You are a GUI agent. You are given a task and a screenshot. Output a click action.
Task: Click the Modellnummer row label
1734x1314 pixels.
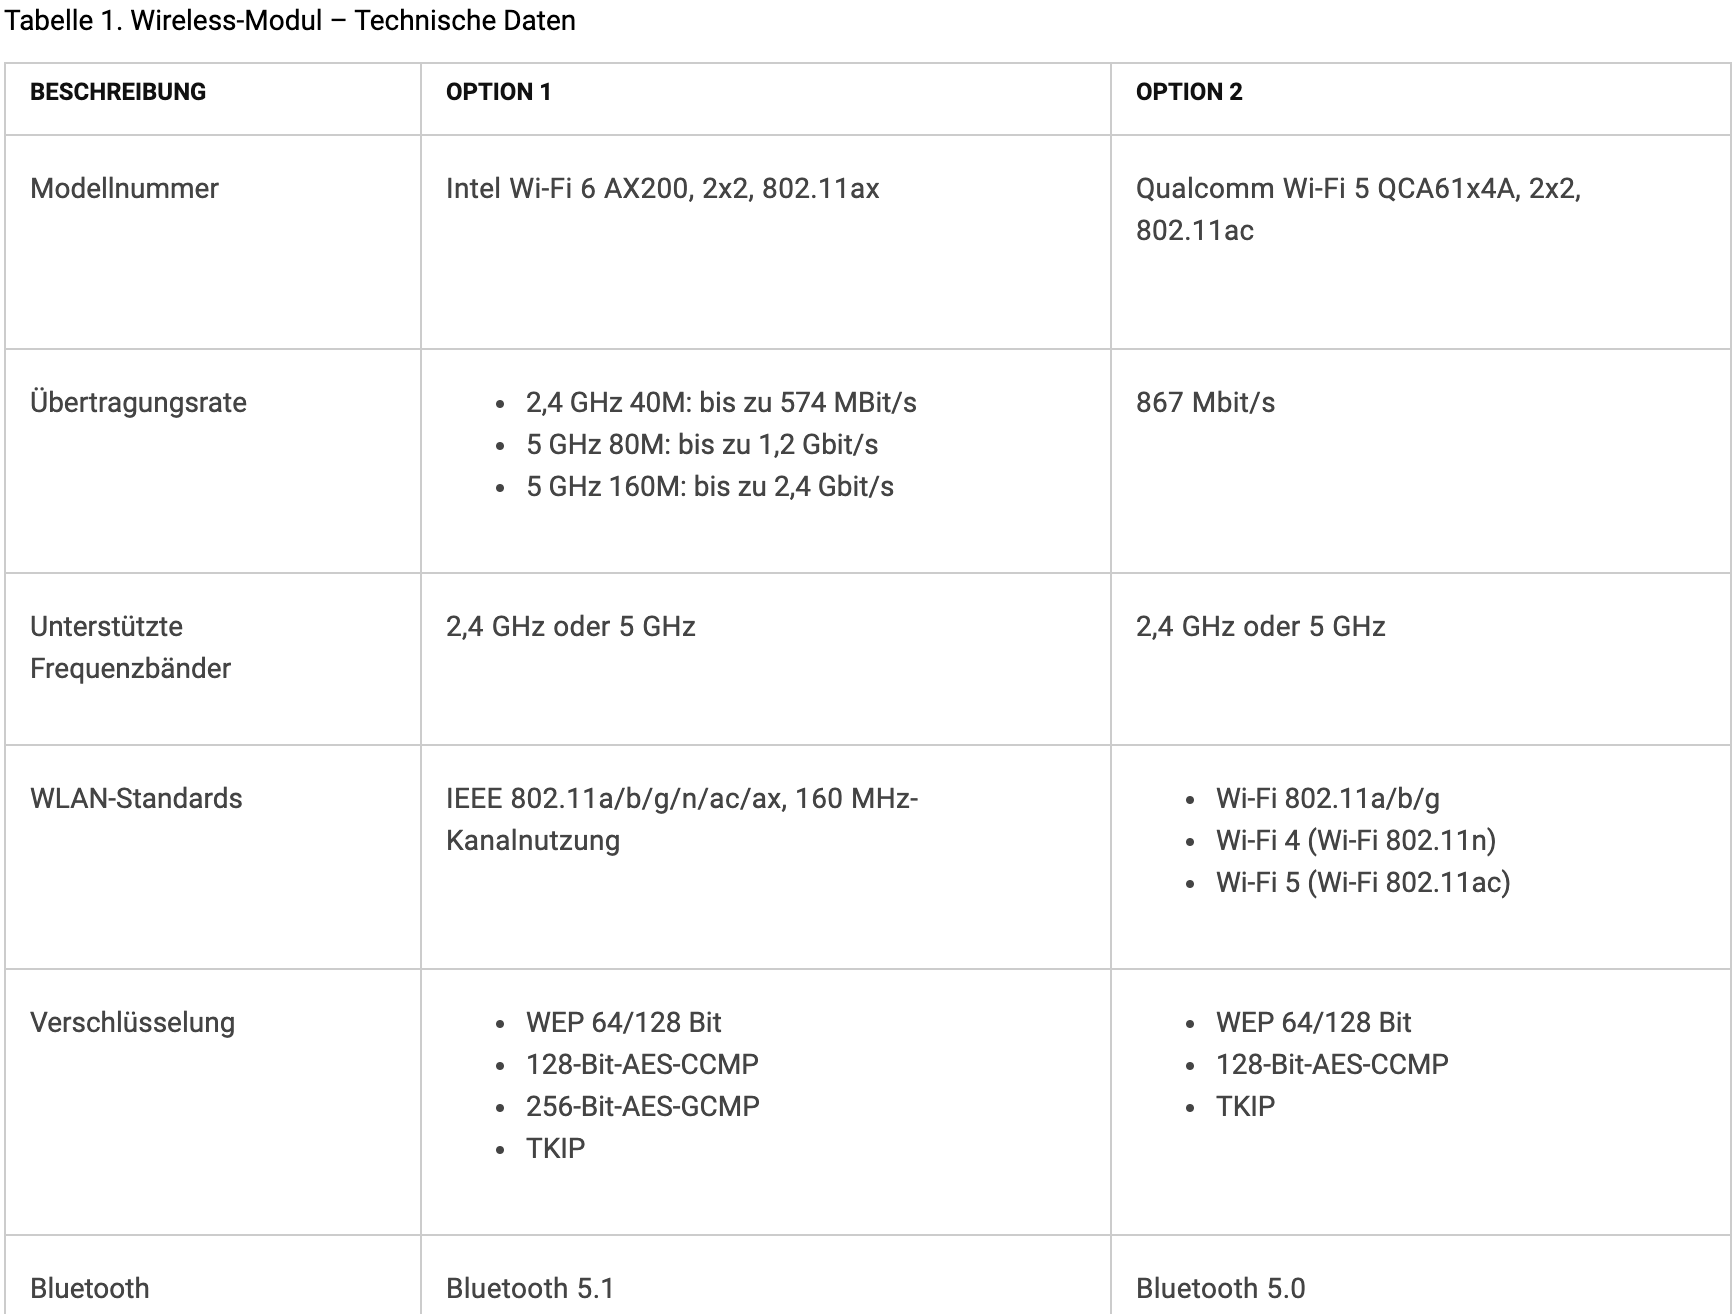point(124,188)
